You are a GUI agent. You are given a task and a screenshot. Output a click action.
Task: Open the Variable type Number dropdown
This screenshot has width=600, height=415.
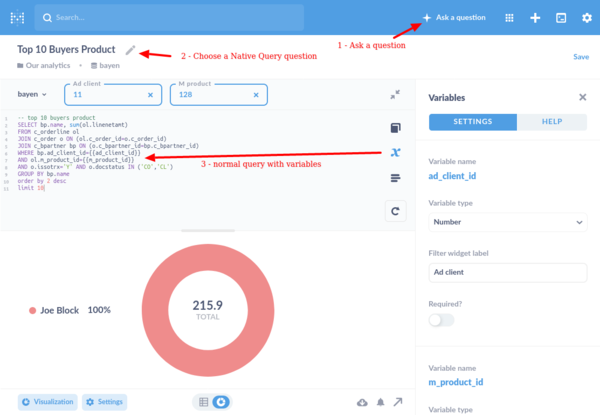coord(507,222)
